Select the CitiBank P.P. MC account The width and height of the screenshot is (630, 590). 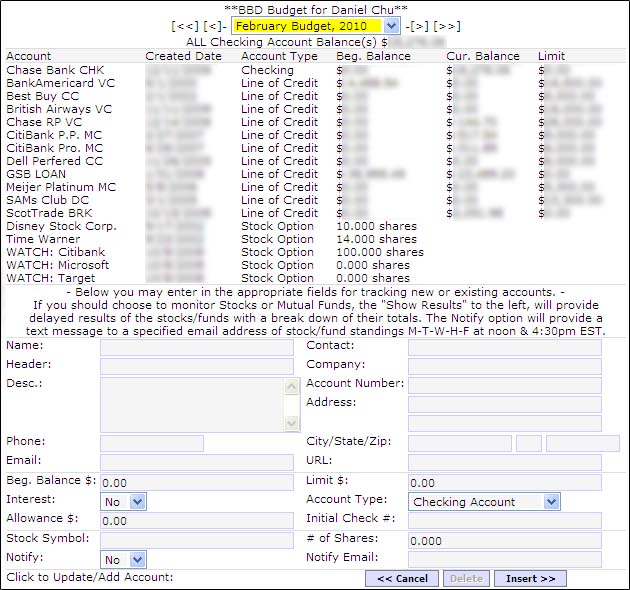[54, 135]
